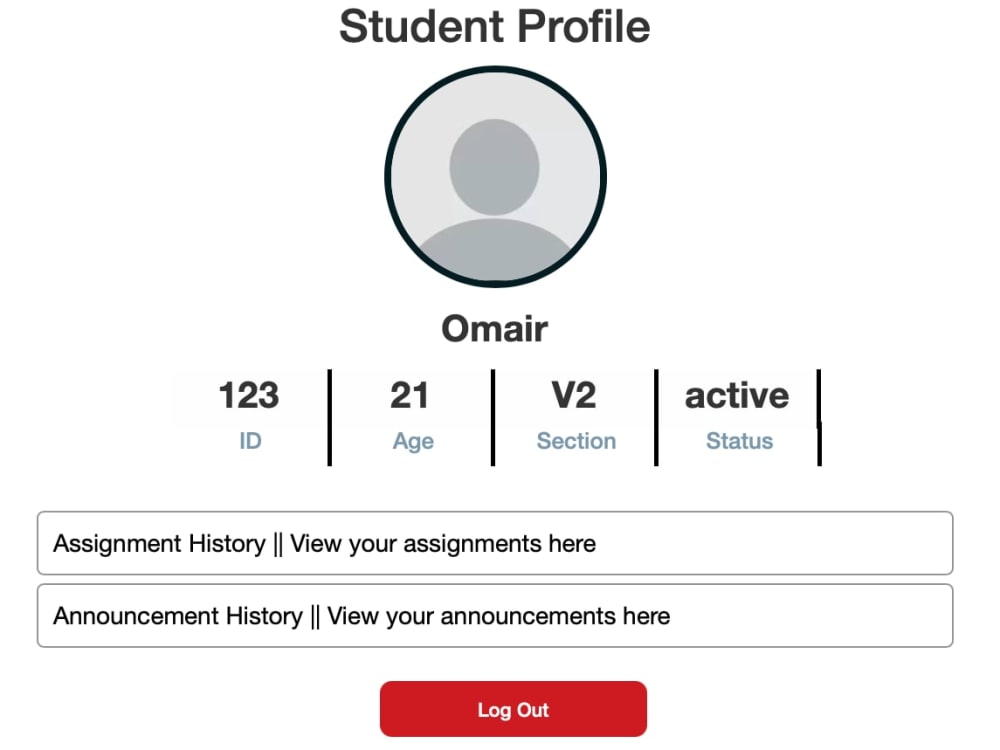The width and height of the screenshot is (1000, 750).
Task: Click the Student Profile heading
Action: coord(495,27)
